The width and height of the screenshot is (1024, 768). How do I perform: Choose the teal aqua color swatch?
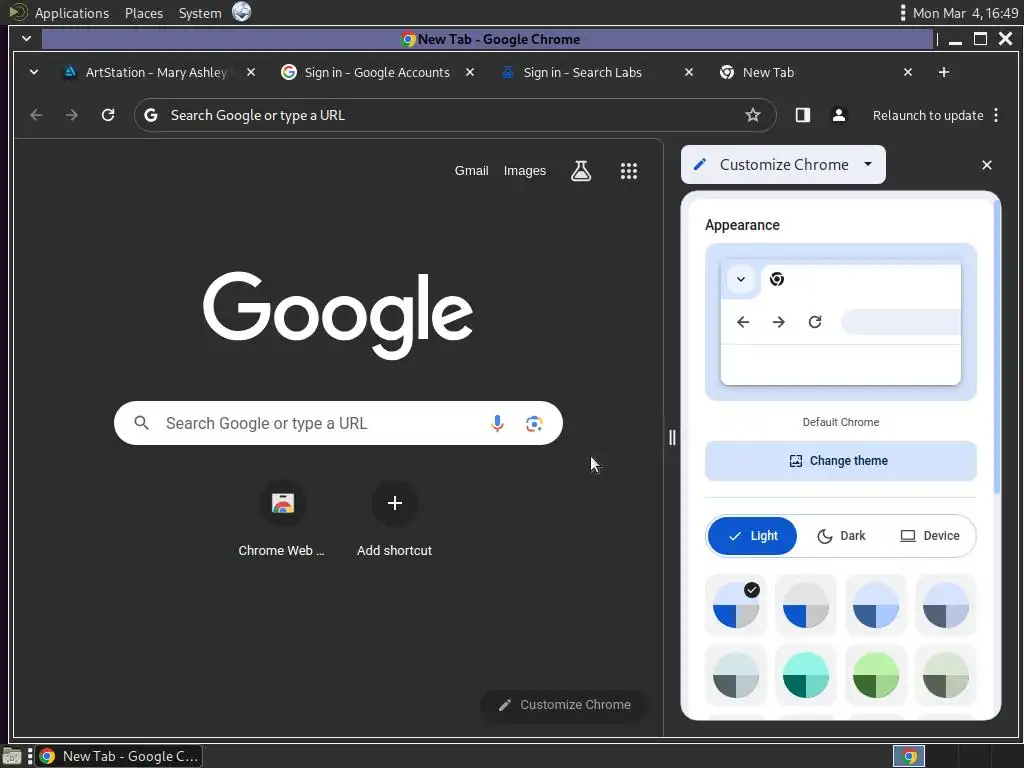point(806,675)
